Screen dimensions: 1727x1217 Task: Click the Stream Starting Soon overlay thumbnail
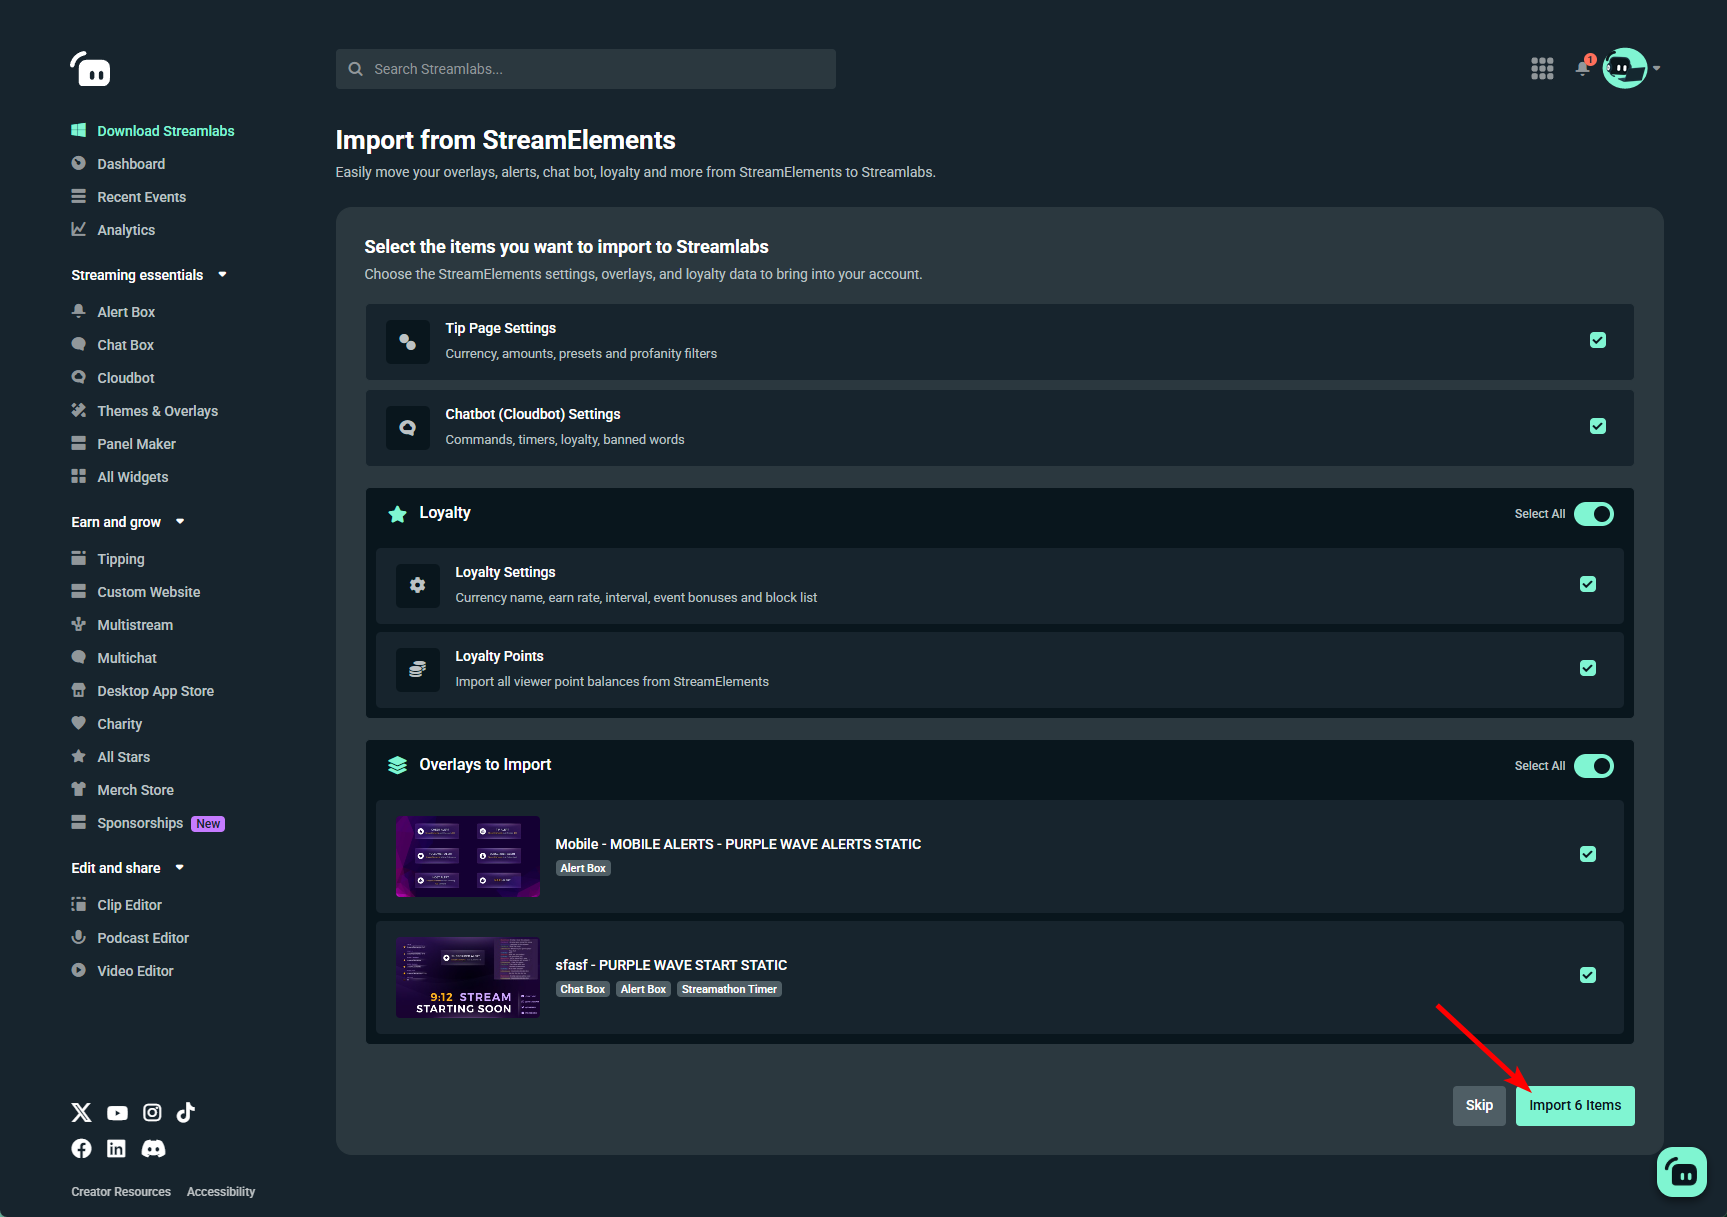pos(468,978)
